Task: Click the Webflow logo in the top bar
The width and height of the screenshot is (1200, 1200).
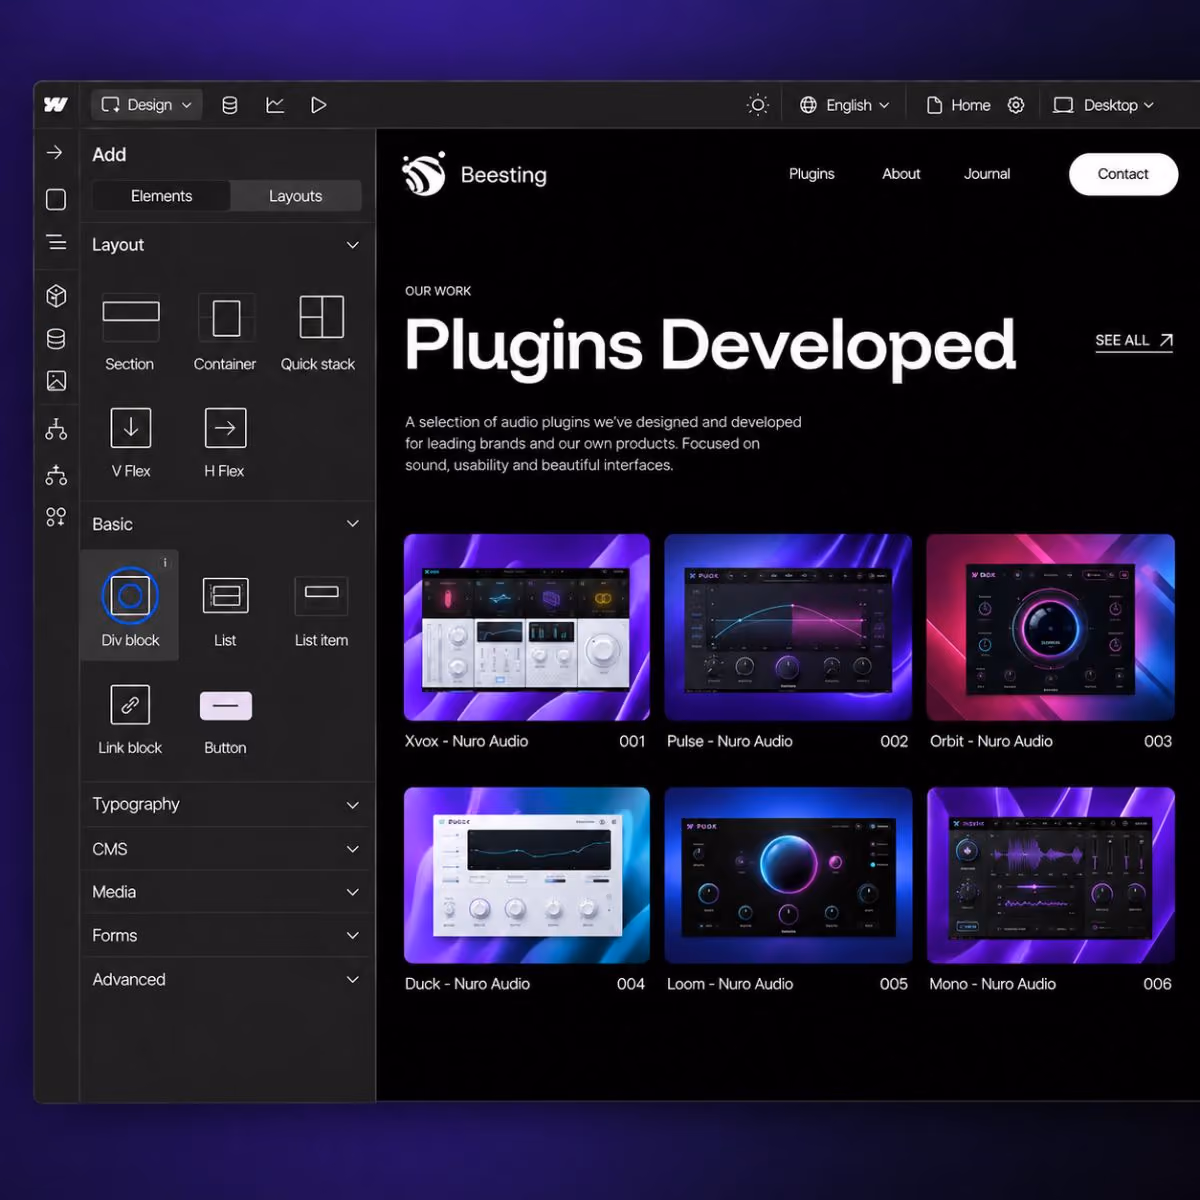Action: (x=56, y=105)
